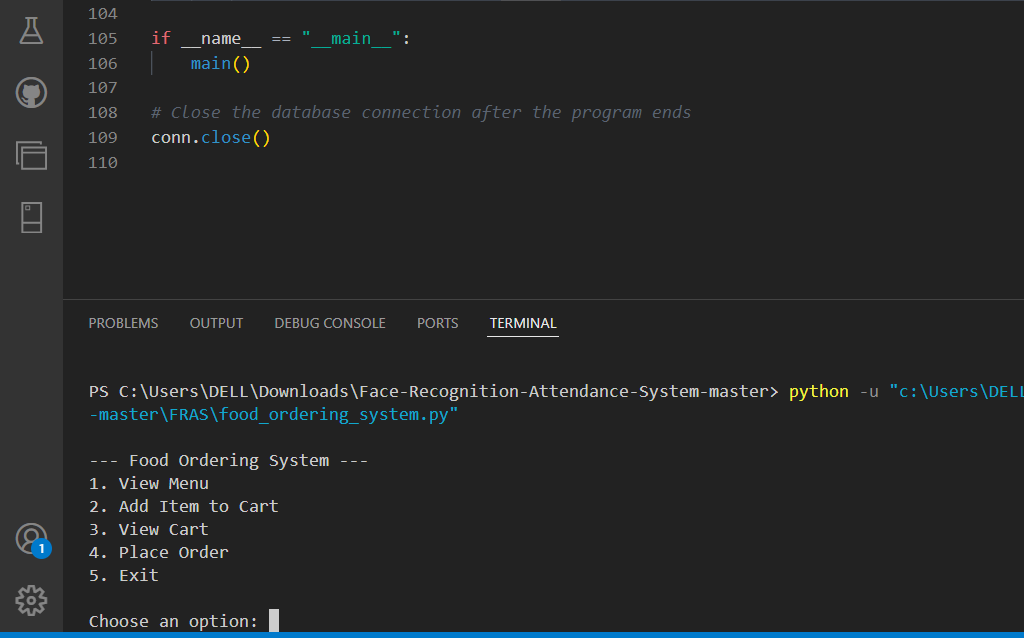1024x638 pixels.
Task: Open the Accounts icon with badge 1
Action: (32, 539)
